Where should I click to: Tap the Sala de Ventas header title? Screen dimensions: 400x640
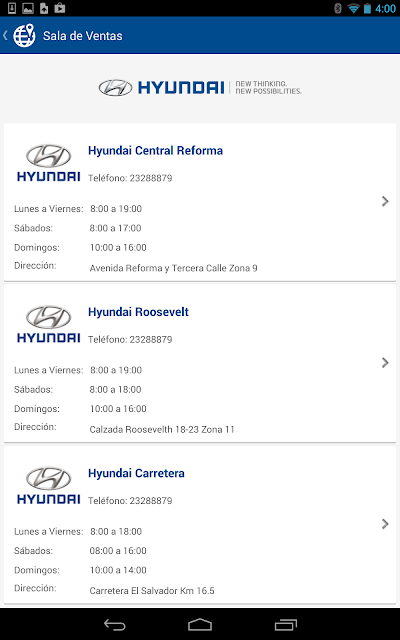point(83,36)
